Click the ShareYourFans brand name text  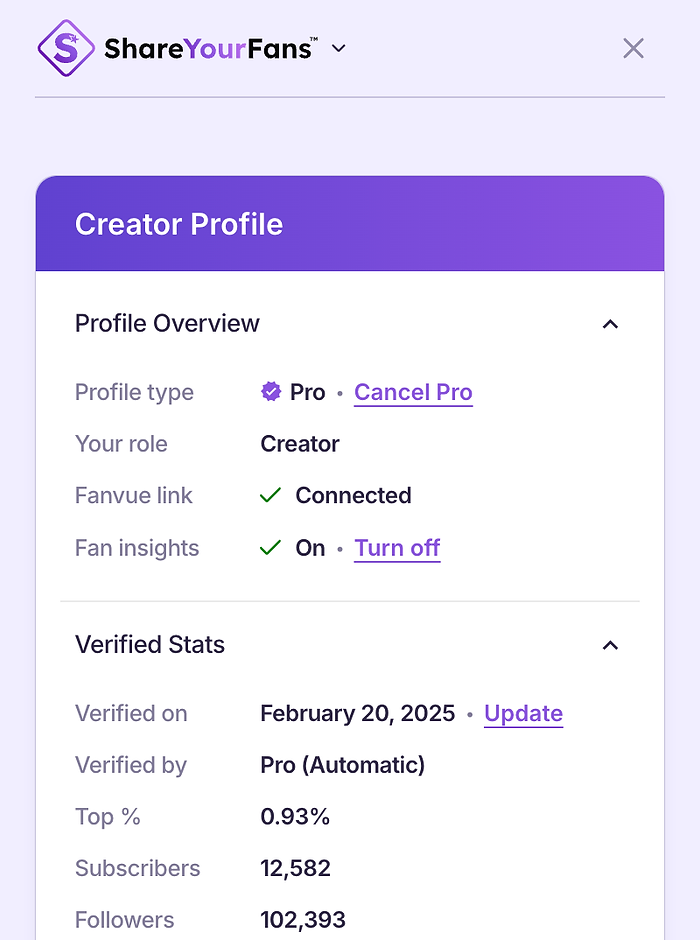point(210,48)
